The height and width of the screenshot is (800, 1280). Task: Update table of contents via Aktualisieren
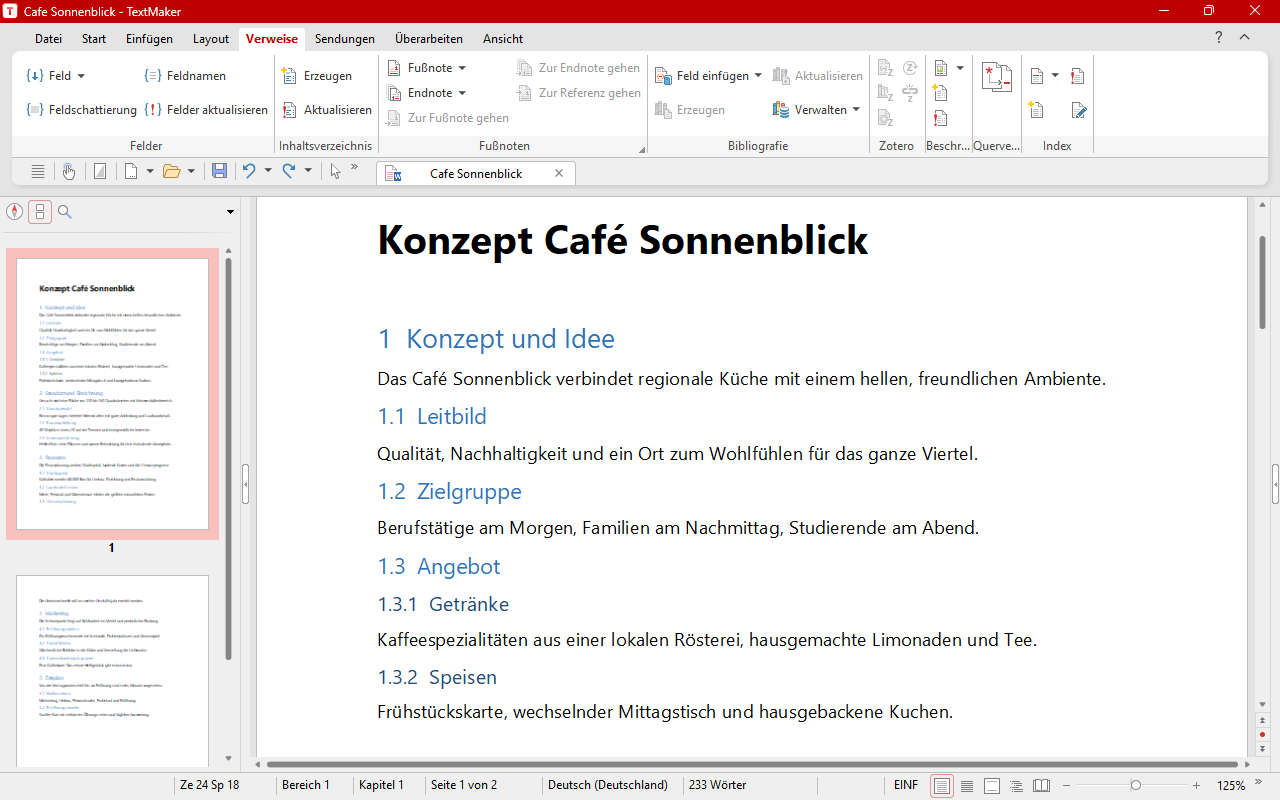(x=327, y=110)
